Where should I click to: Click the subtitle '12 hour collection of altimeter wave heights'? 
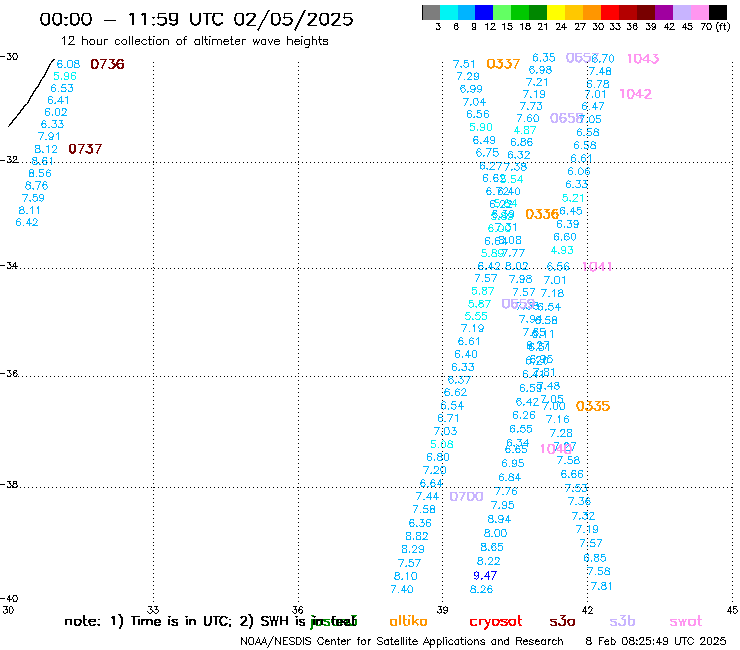(x=194, y=41)
